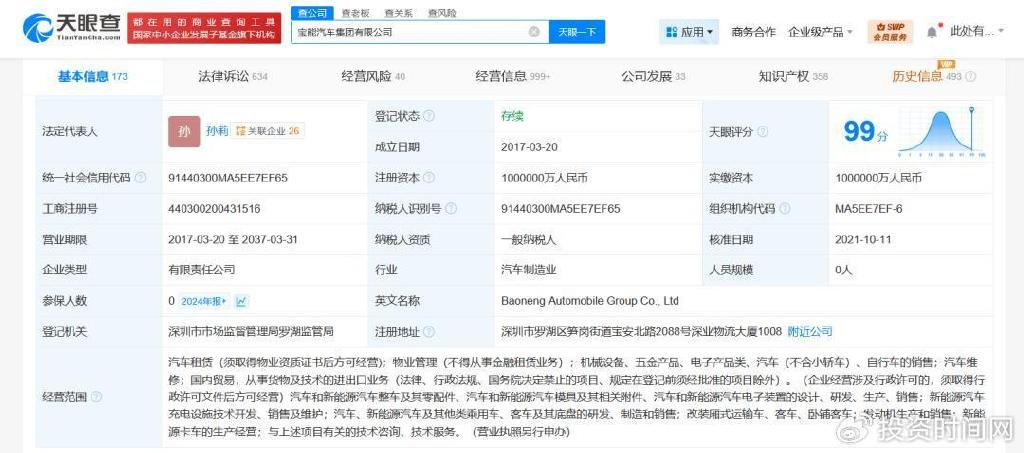
Task: Select 组织机构代码 value MA5EE7EF-6
Action: coord(869,209)
